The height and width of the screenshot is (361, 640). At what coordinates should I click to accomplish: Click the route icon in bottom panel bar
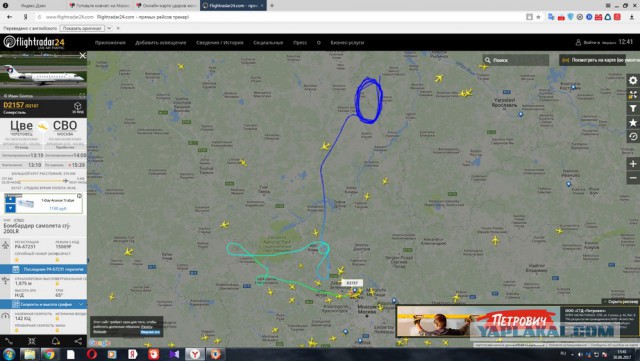9,341
